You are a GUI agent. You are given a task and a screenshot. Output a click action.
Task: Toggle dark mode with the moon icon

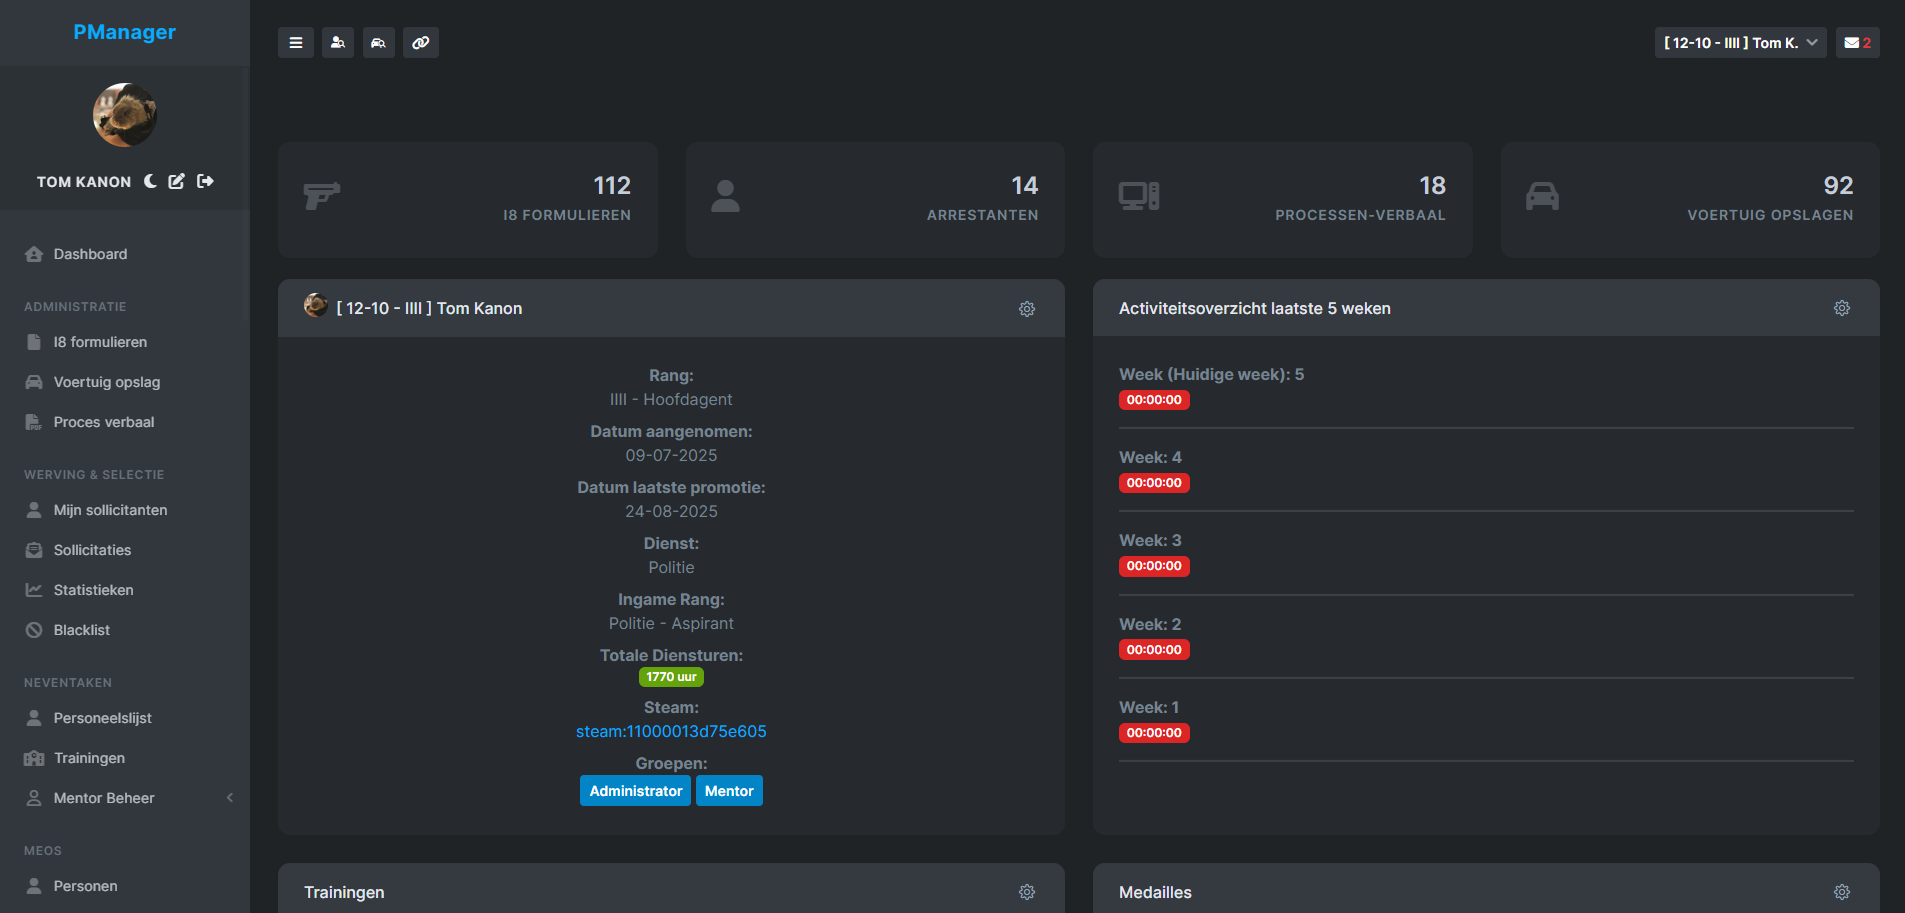150,181
